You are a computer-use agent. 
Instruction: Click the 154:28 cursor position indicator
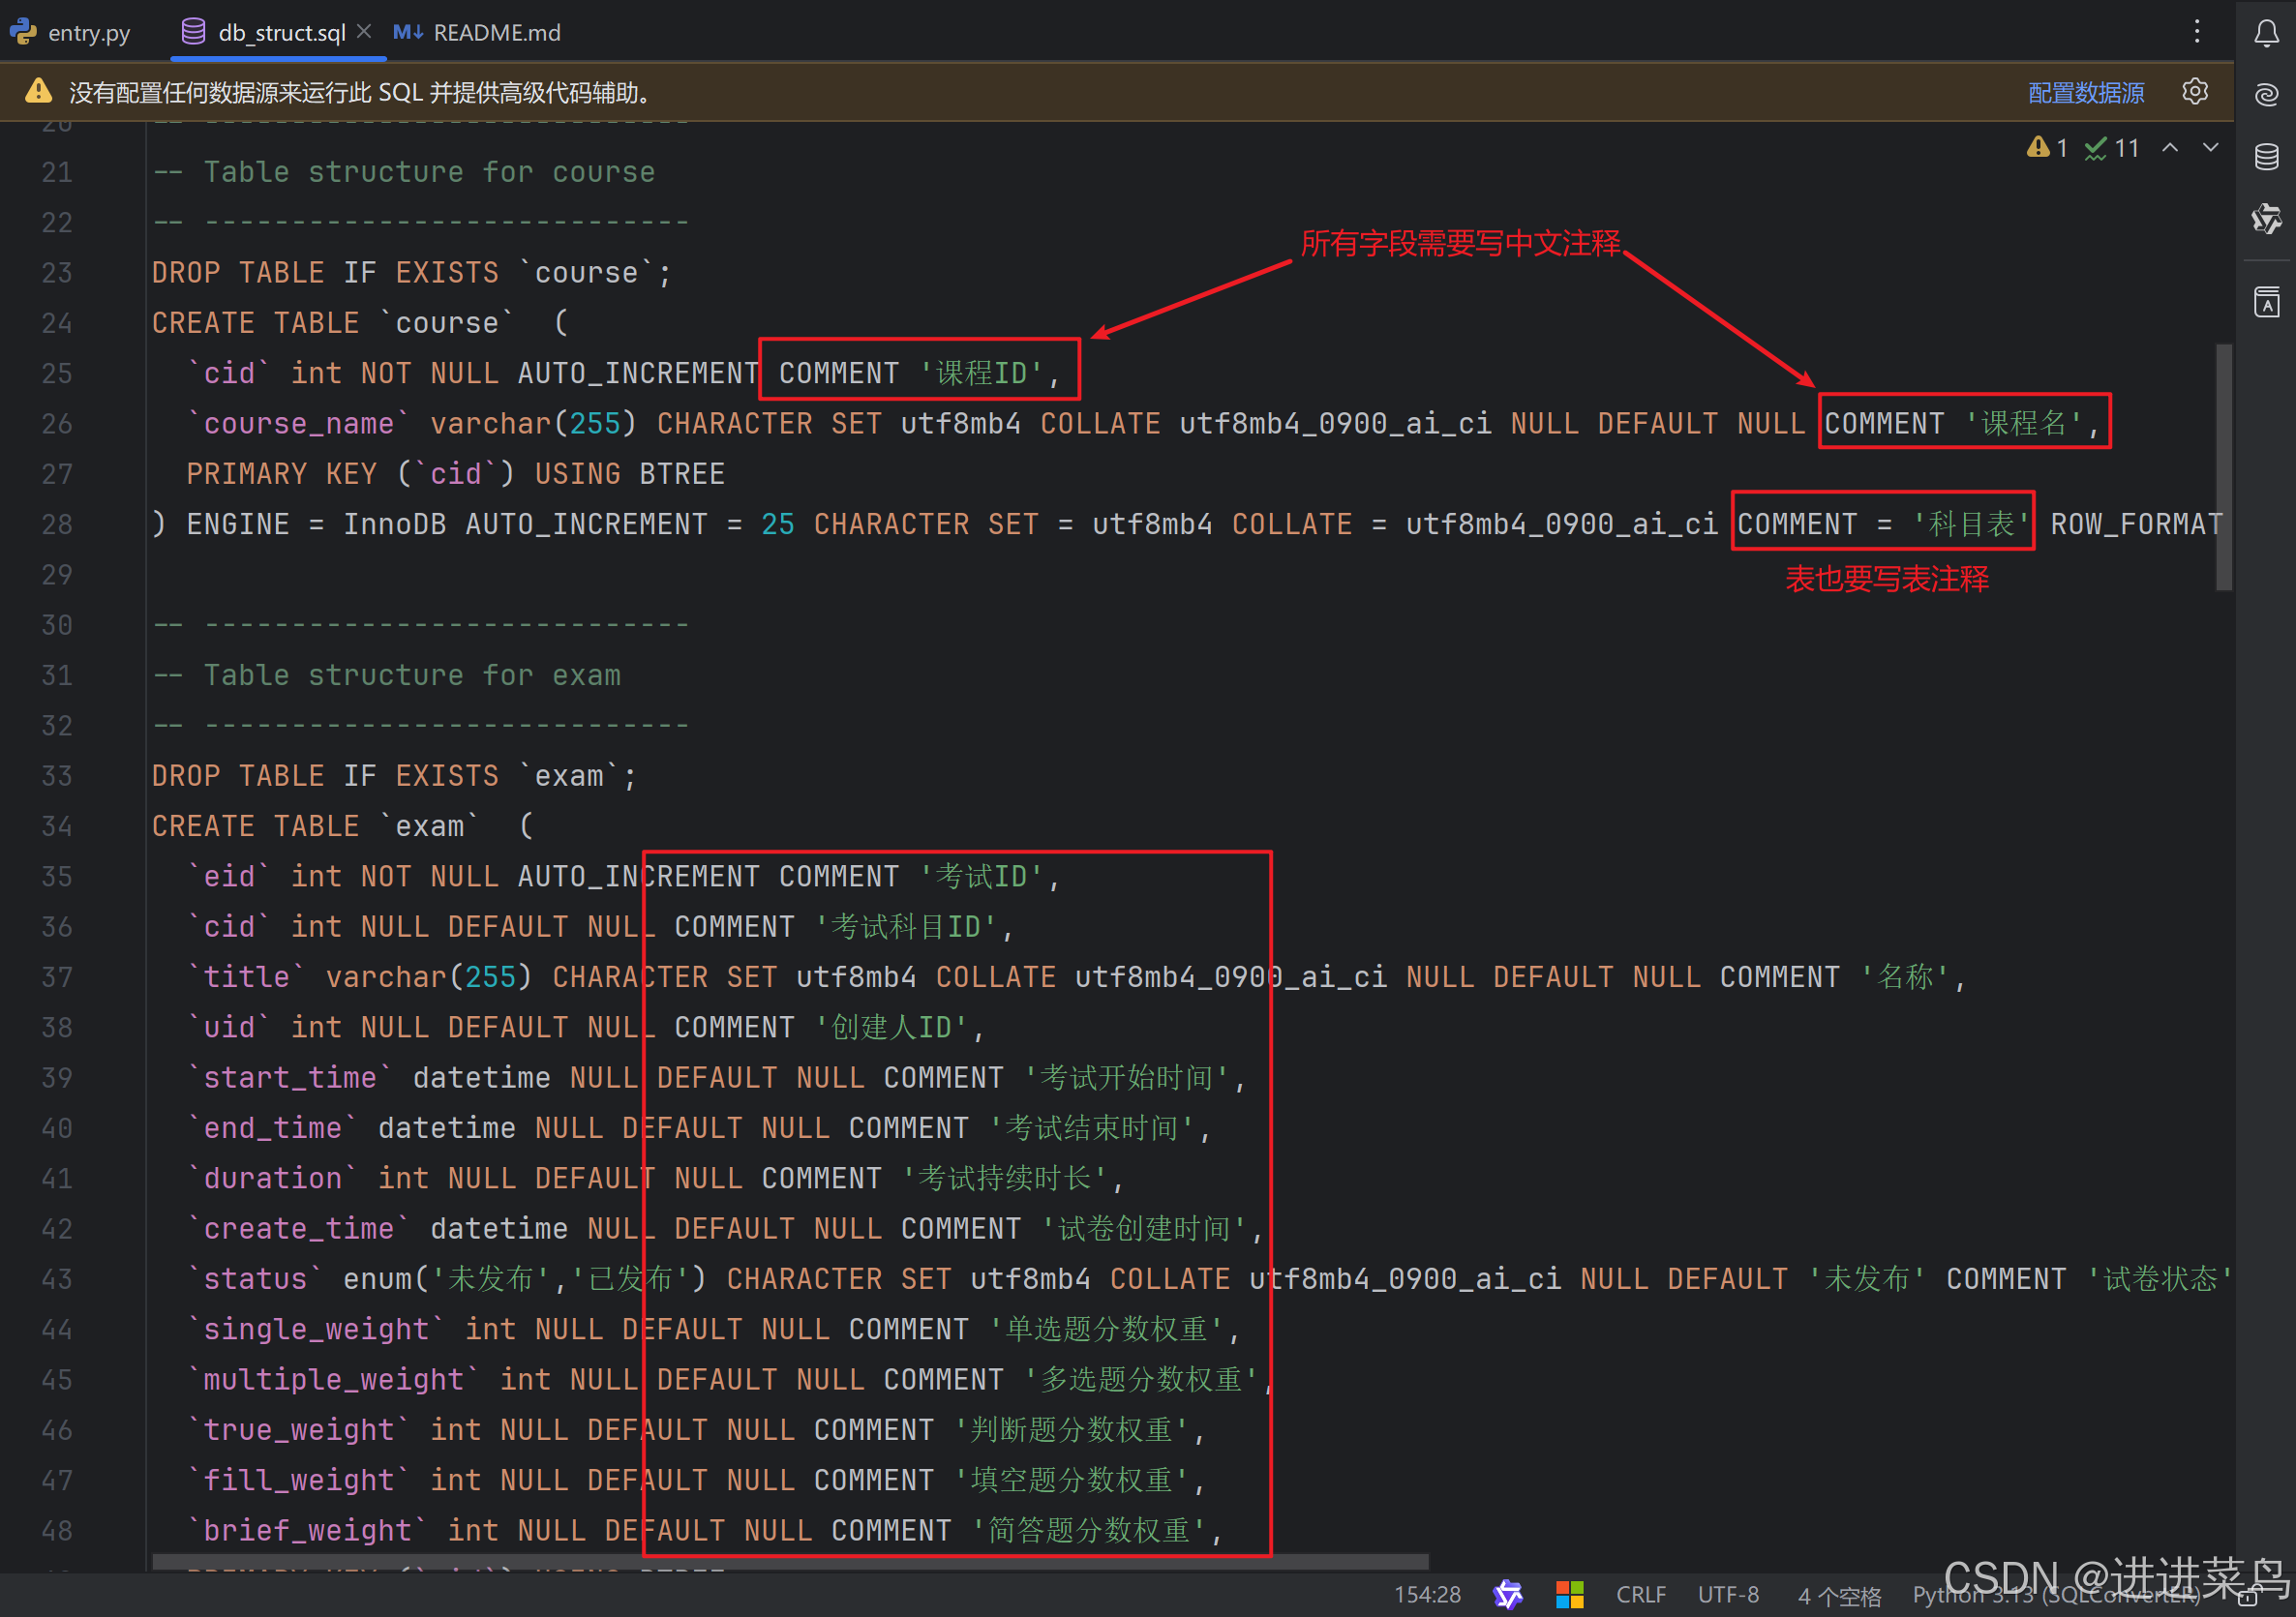point(1427,1594)
